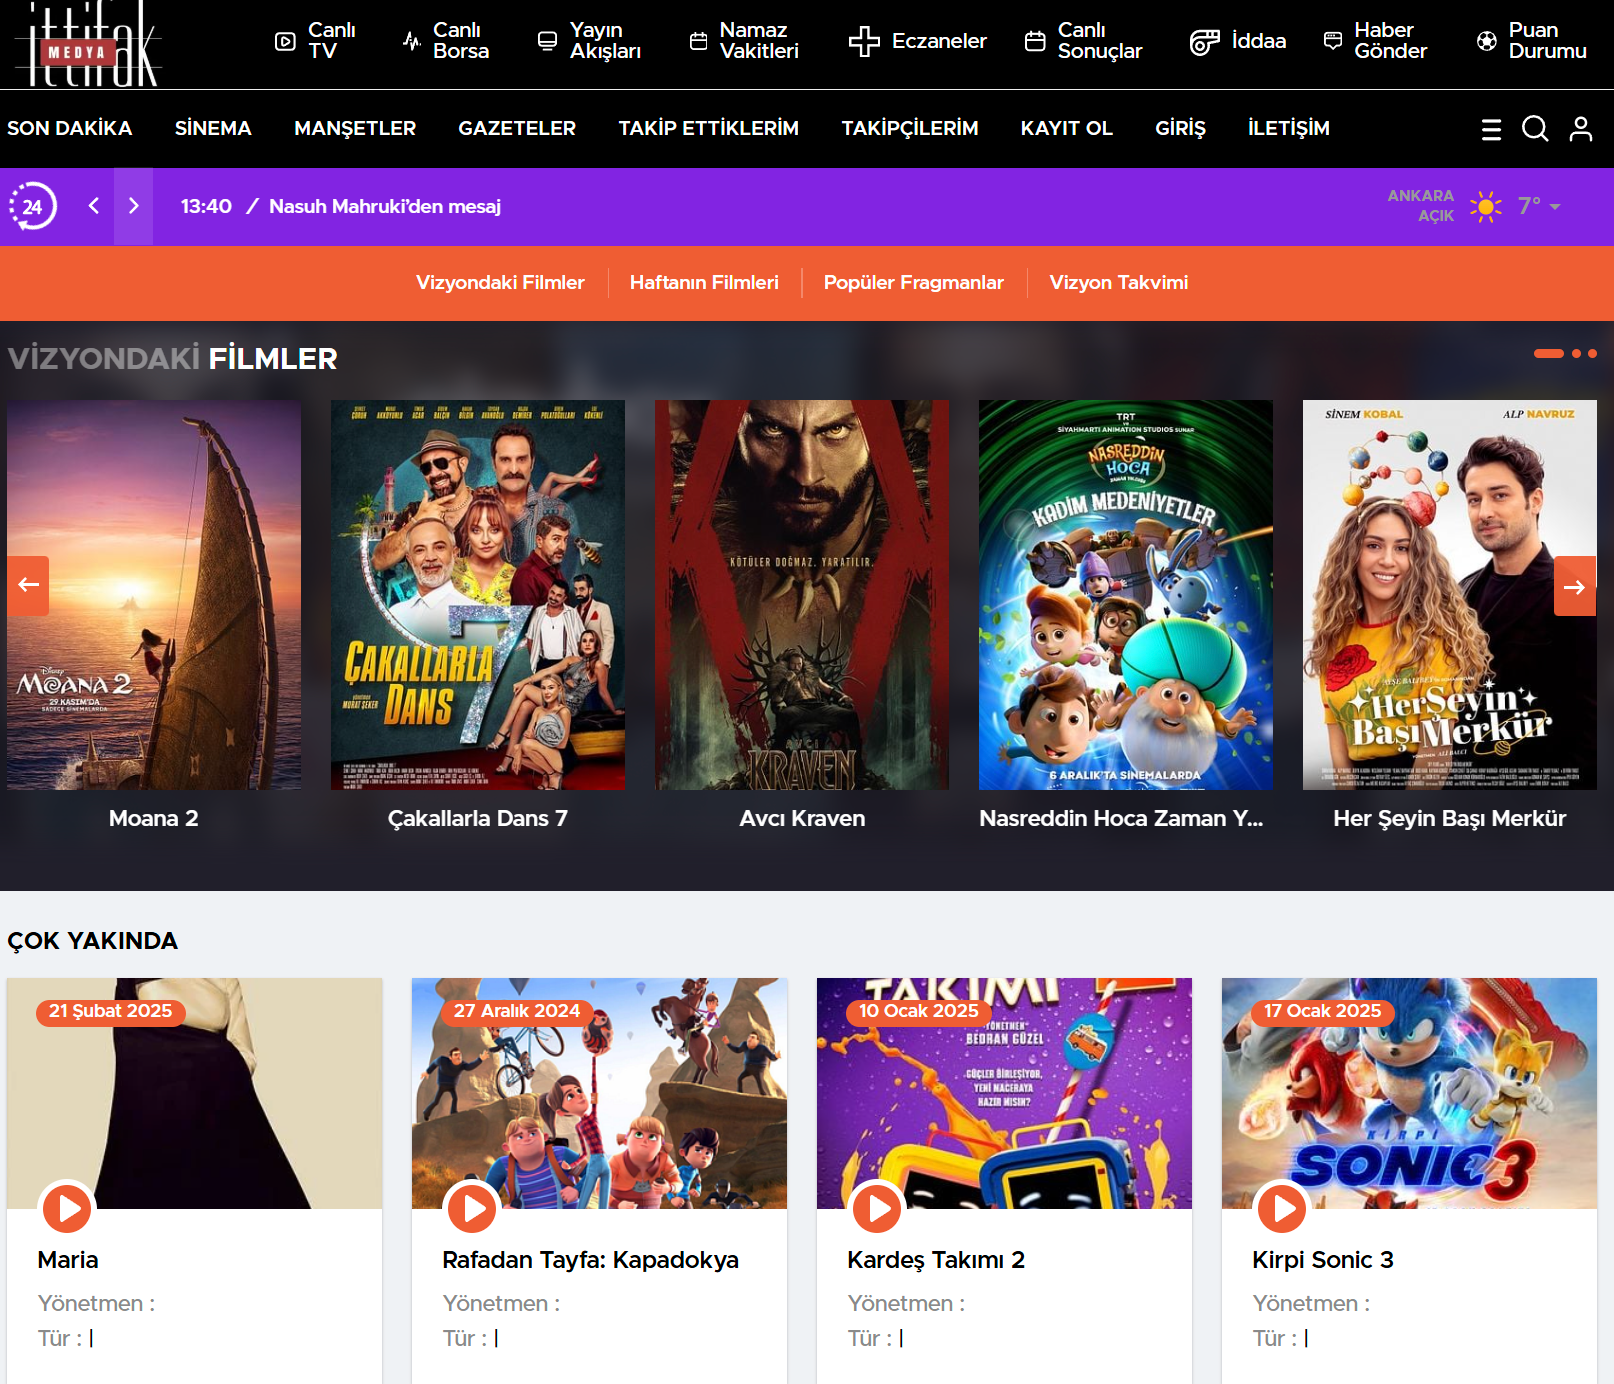
Task: Play the Maria trailer
Action: [68, 1208]
